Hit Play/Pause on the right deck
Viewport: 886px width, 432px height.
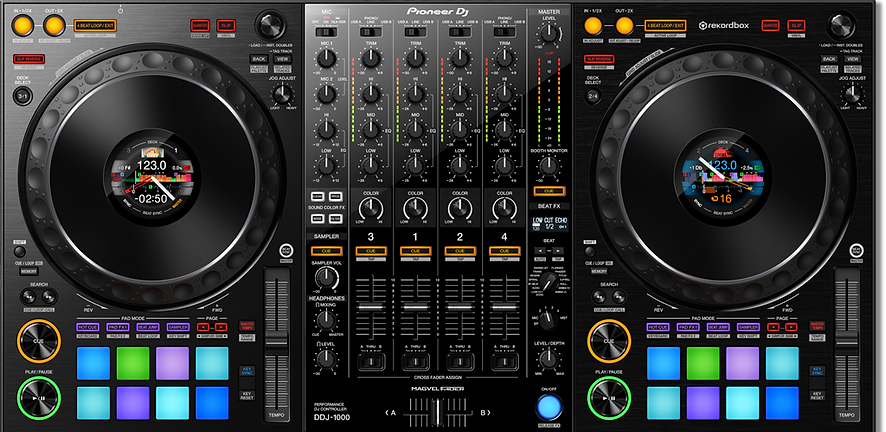tap(609, 397)
